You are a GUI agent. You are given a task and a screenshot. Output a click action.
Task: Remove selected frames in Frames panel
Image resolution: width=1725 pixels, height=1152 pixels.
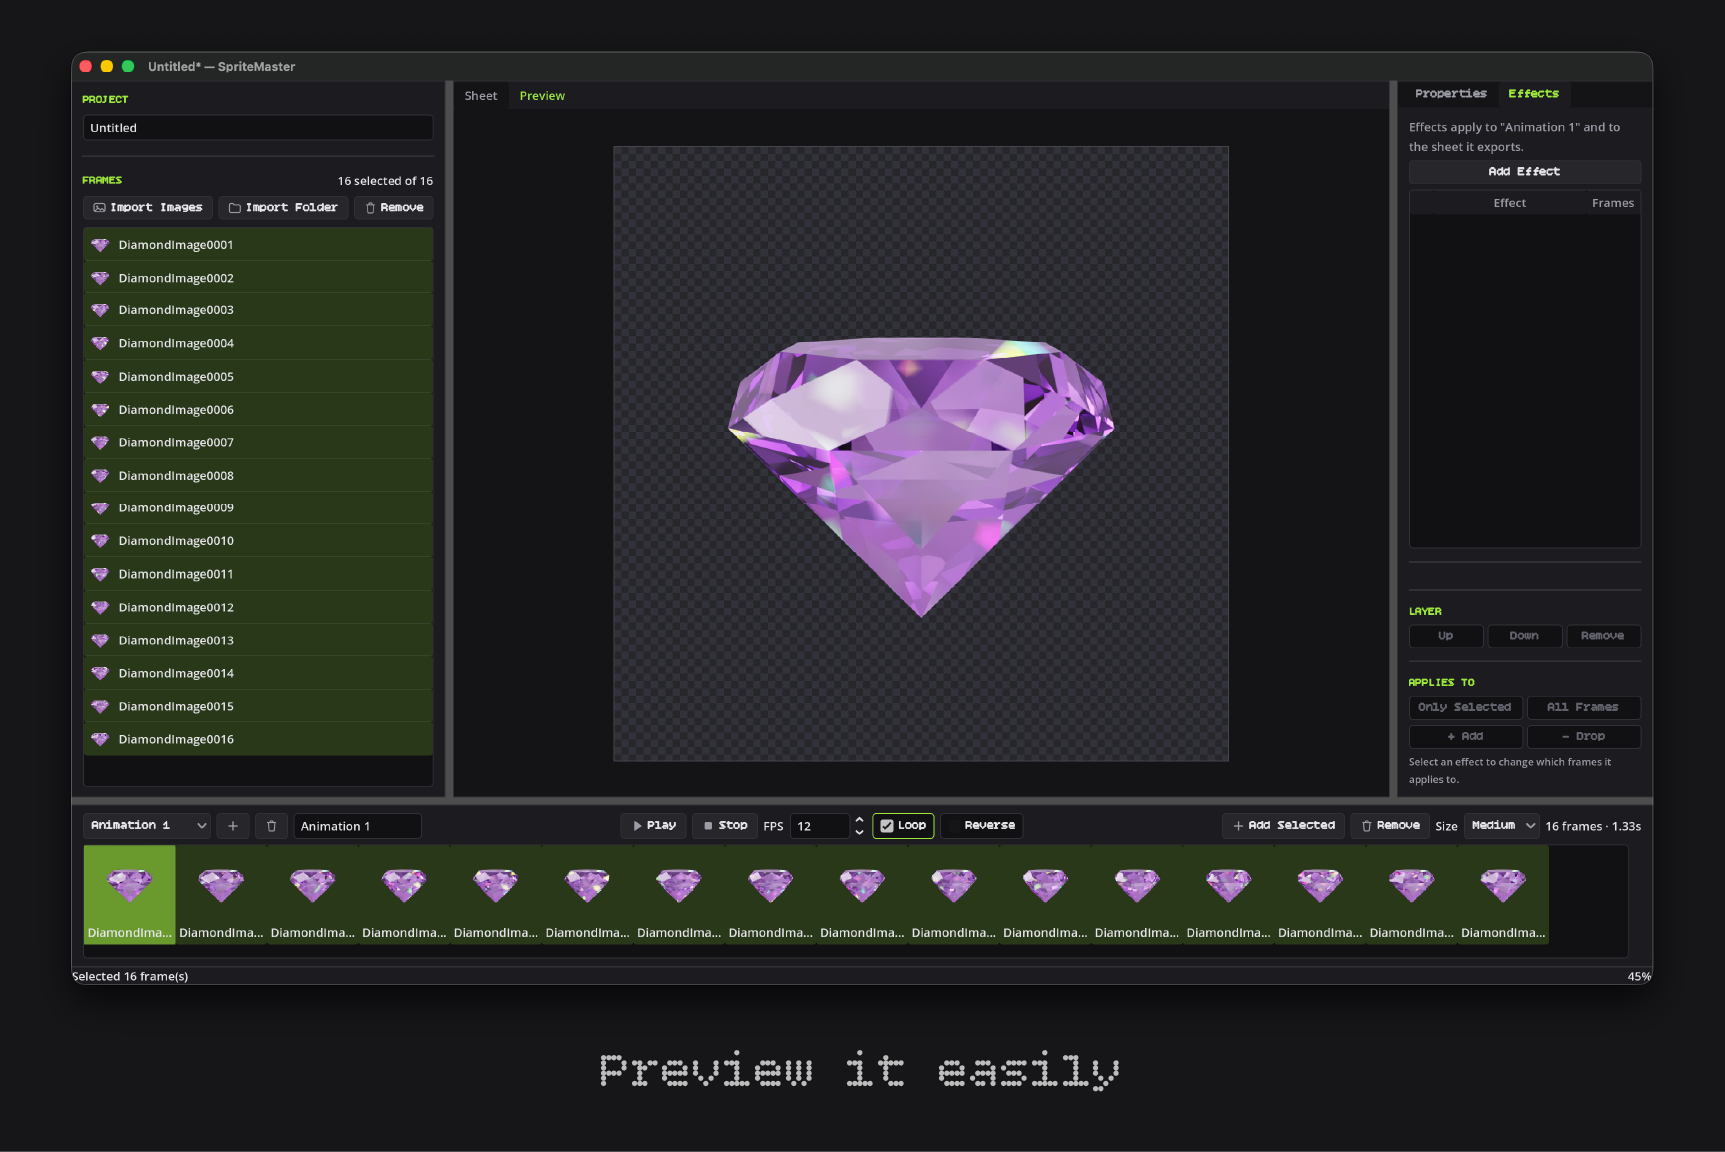(x=394, y=208)
